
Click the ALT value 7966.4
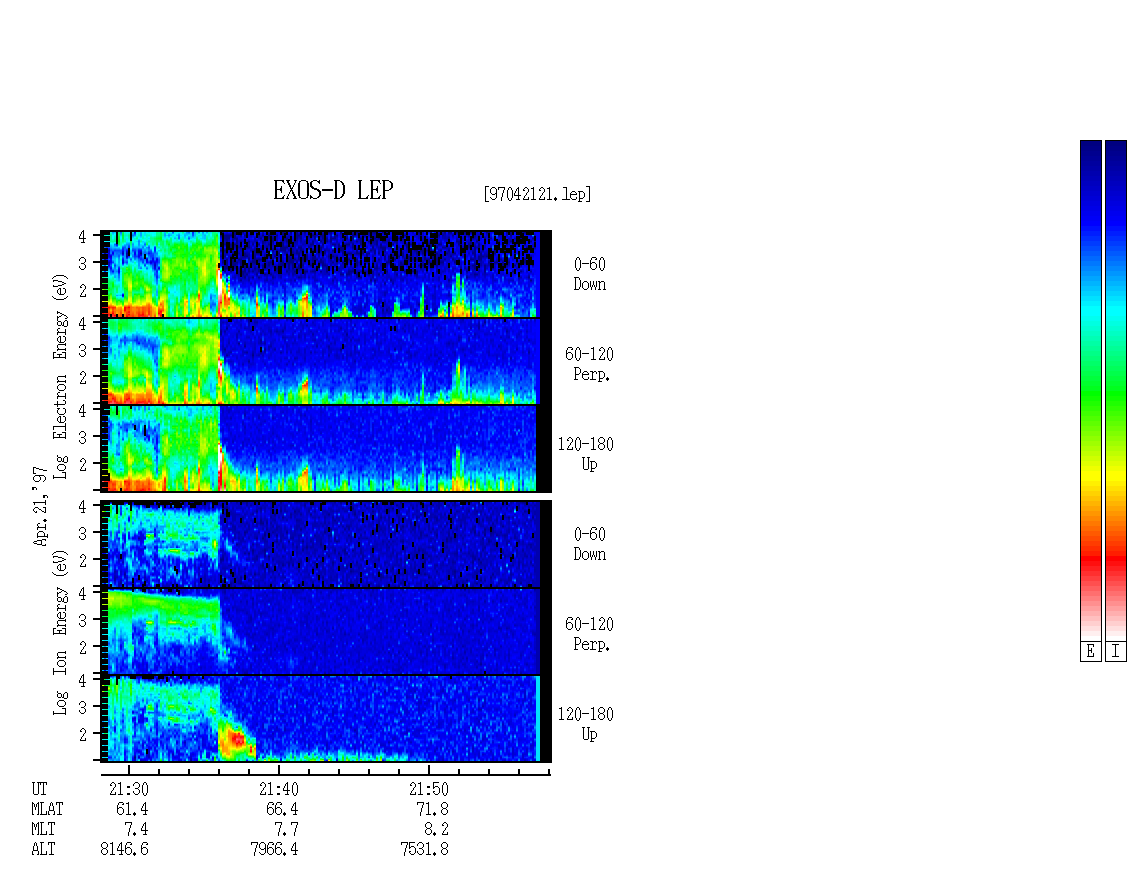[275, 850]
